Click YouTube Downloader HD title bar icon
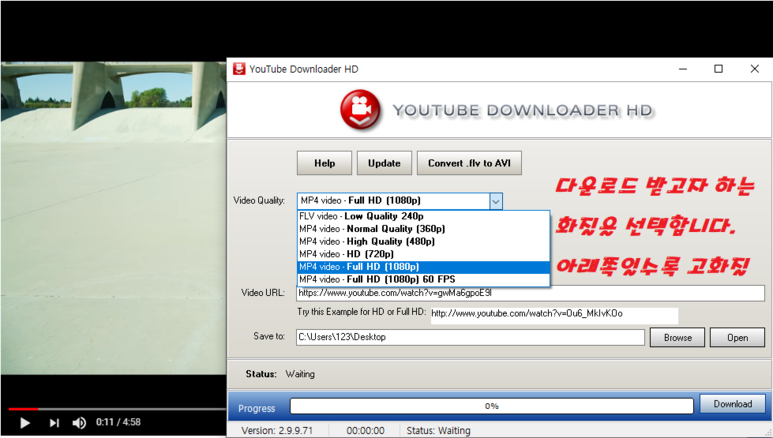773x438 pixels. 239,69
